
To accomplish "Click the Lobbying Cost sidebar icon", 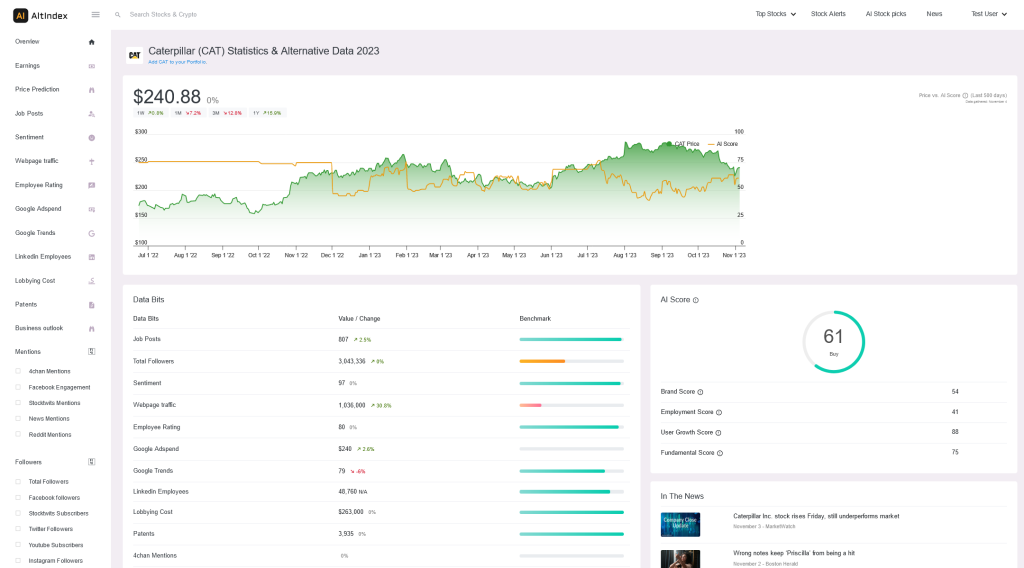I will coord(91,281).
